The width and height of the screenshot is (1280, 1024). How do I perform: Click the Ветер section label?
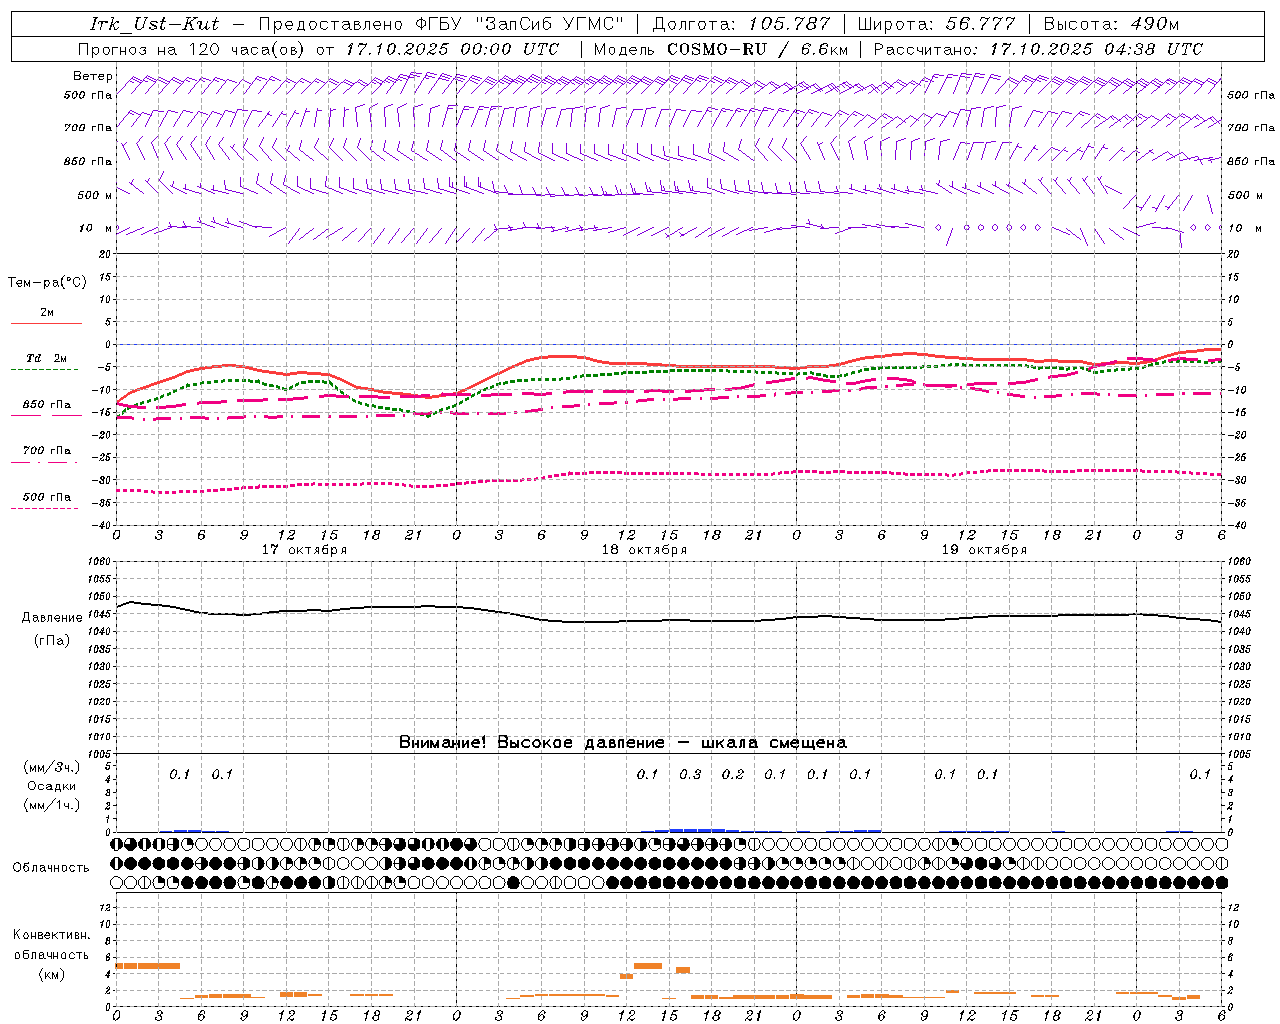tap(93, 76)
